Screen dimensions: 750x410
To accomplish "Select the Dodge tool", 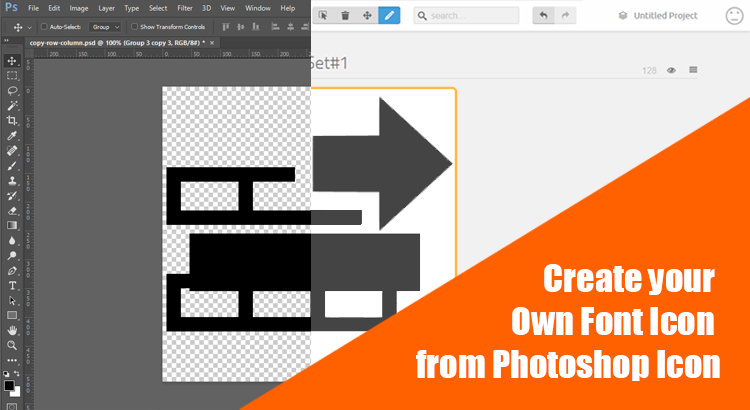I will [x=12, y=255].
